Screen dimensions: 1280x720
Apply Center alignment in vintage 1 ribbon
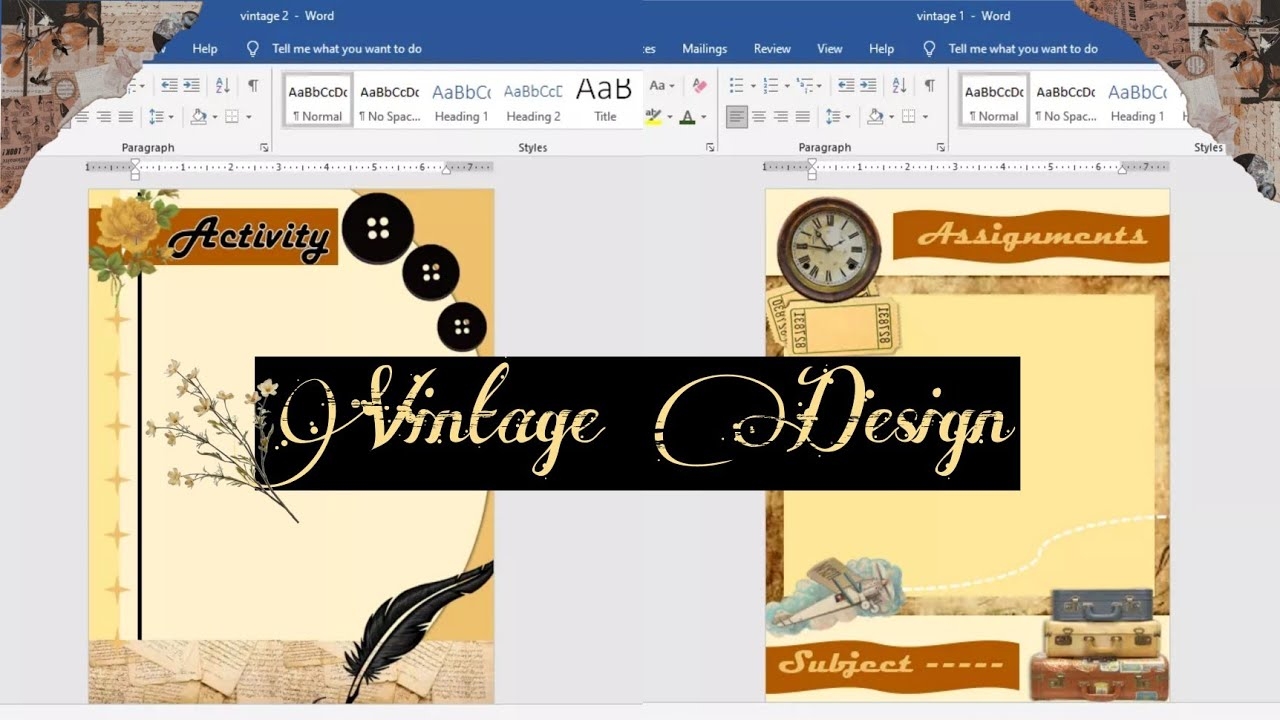coord(757,117)
